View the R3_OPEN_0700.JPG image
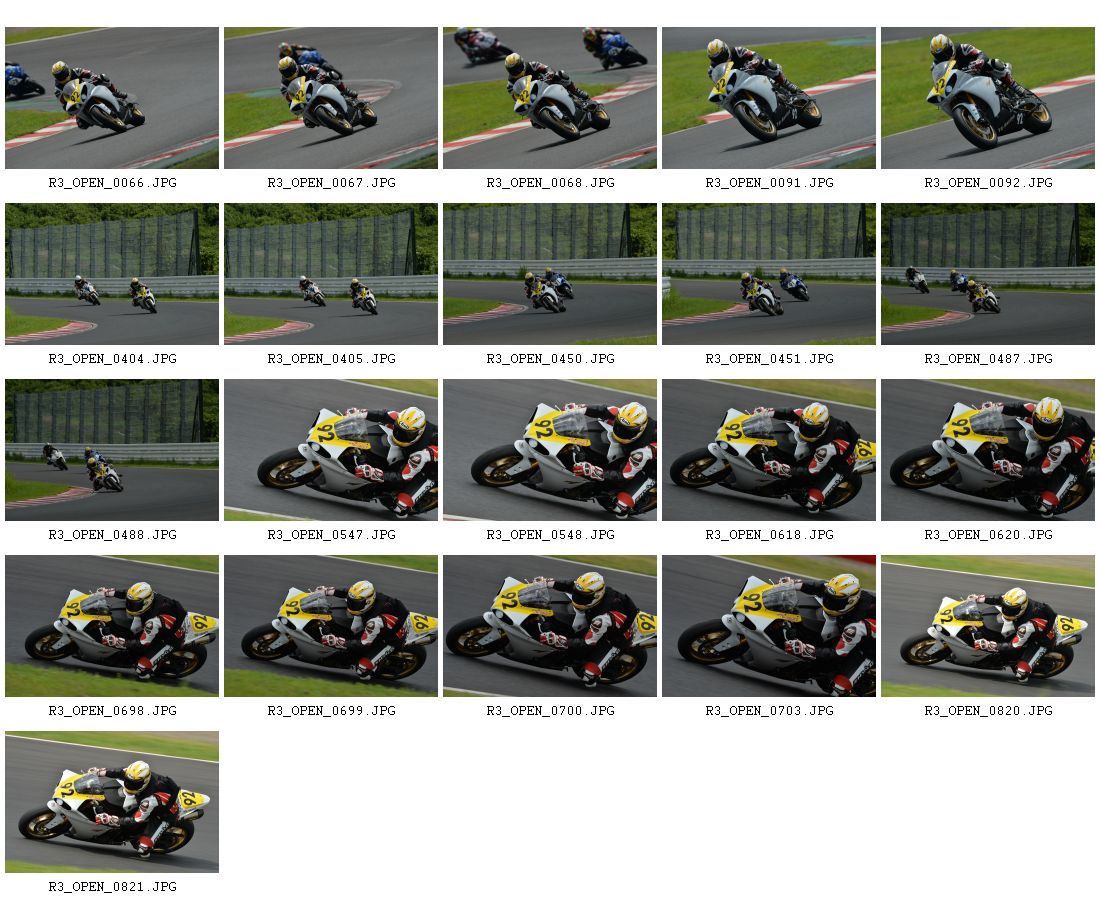The image size is (1100, 900). pyautogui.click(x=550, y=626)
